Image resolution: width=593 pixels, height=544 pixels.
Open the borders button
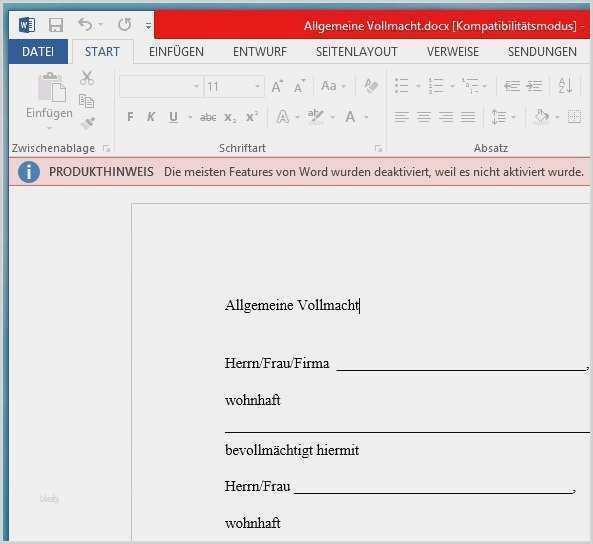click(x=574, y=117)
